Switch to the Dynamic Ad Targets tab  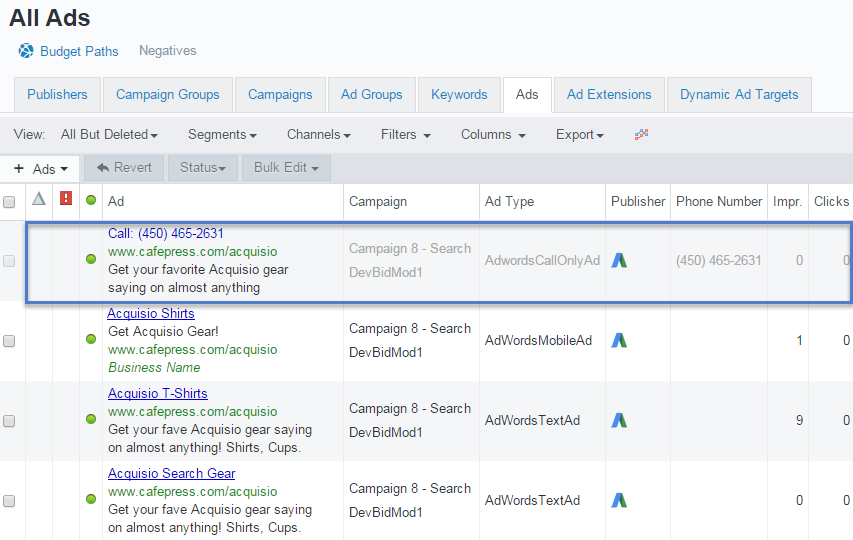point(739,95)
